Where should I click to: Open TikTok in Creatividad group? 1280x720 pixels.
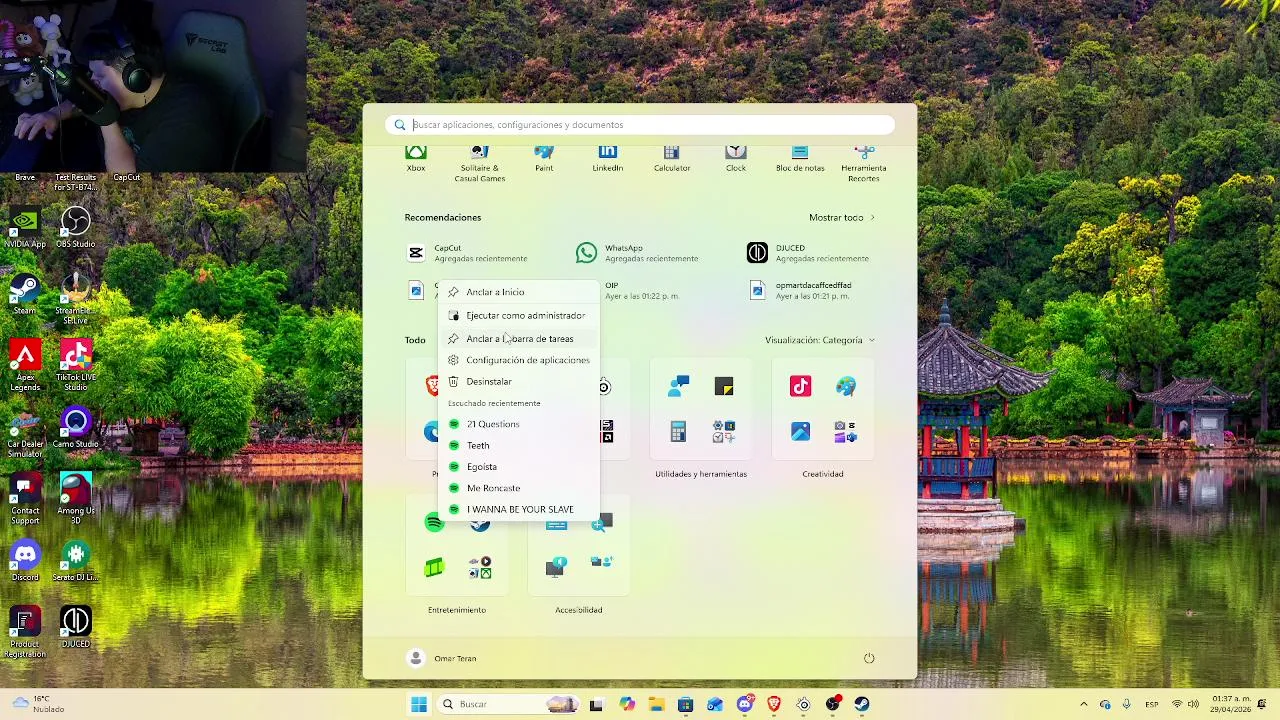coord(800,387)
